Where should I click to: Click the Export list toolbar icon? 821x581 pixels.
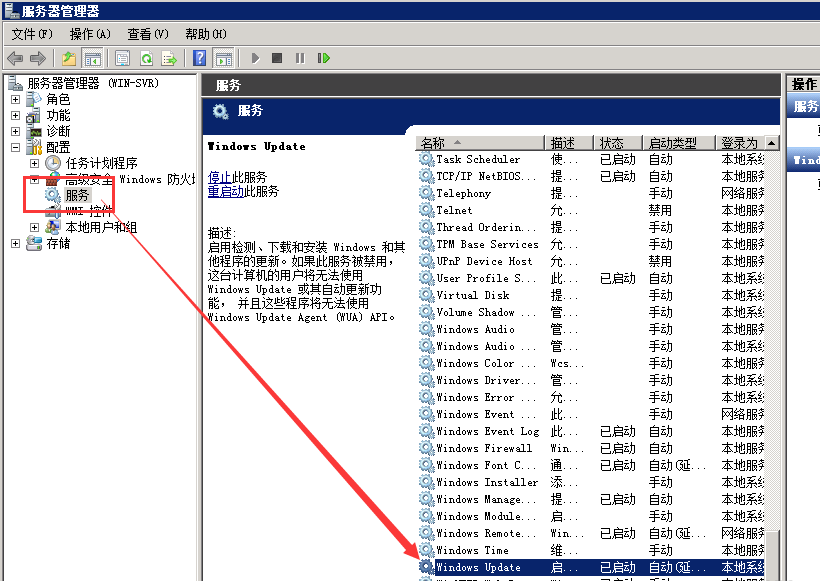point(169,59)
